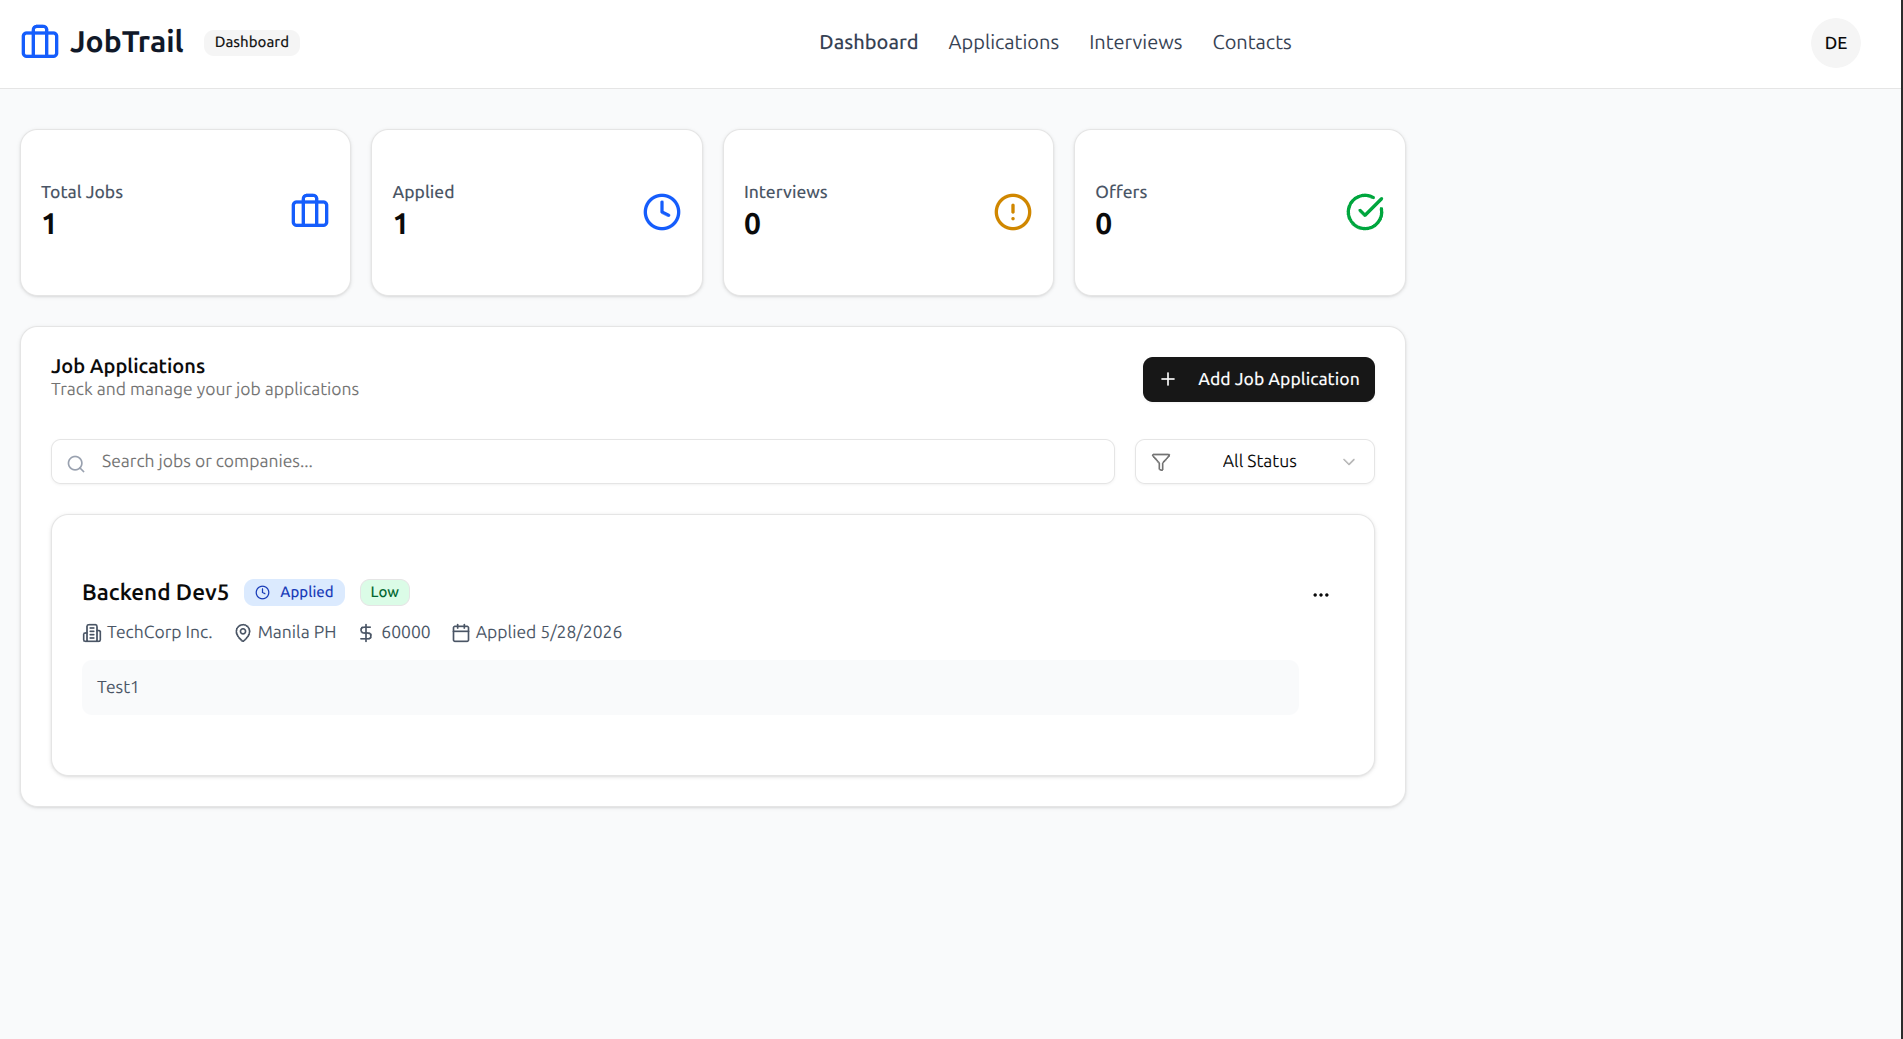
Task: Click the plus icon in Add Job Application
Action: [x=1168, y=379]
